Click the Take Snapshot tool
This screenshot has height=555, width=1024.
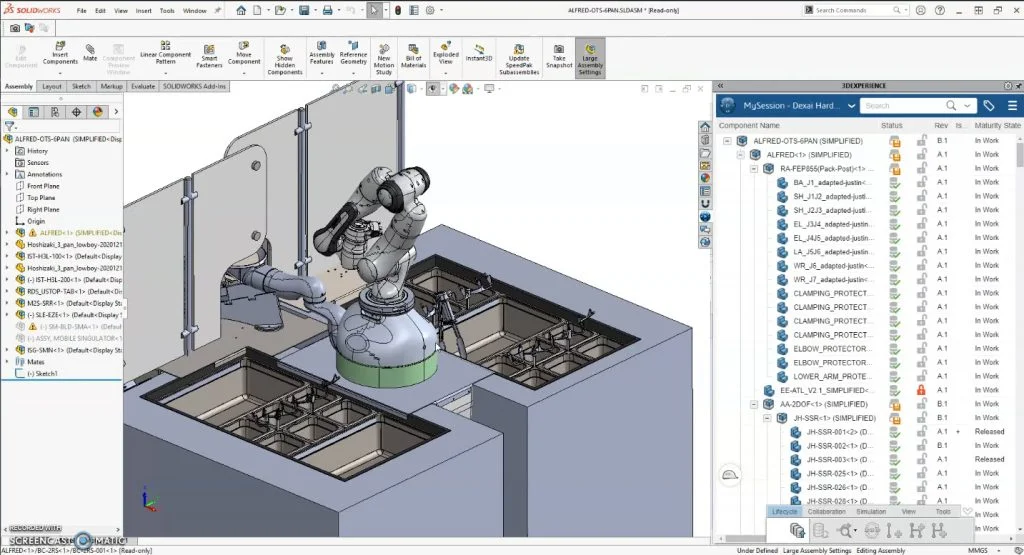(560, 55)
